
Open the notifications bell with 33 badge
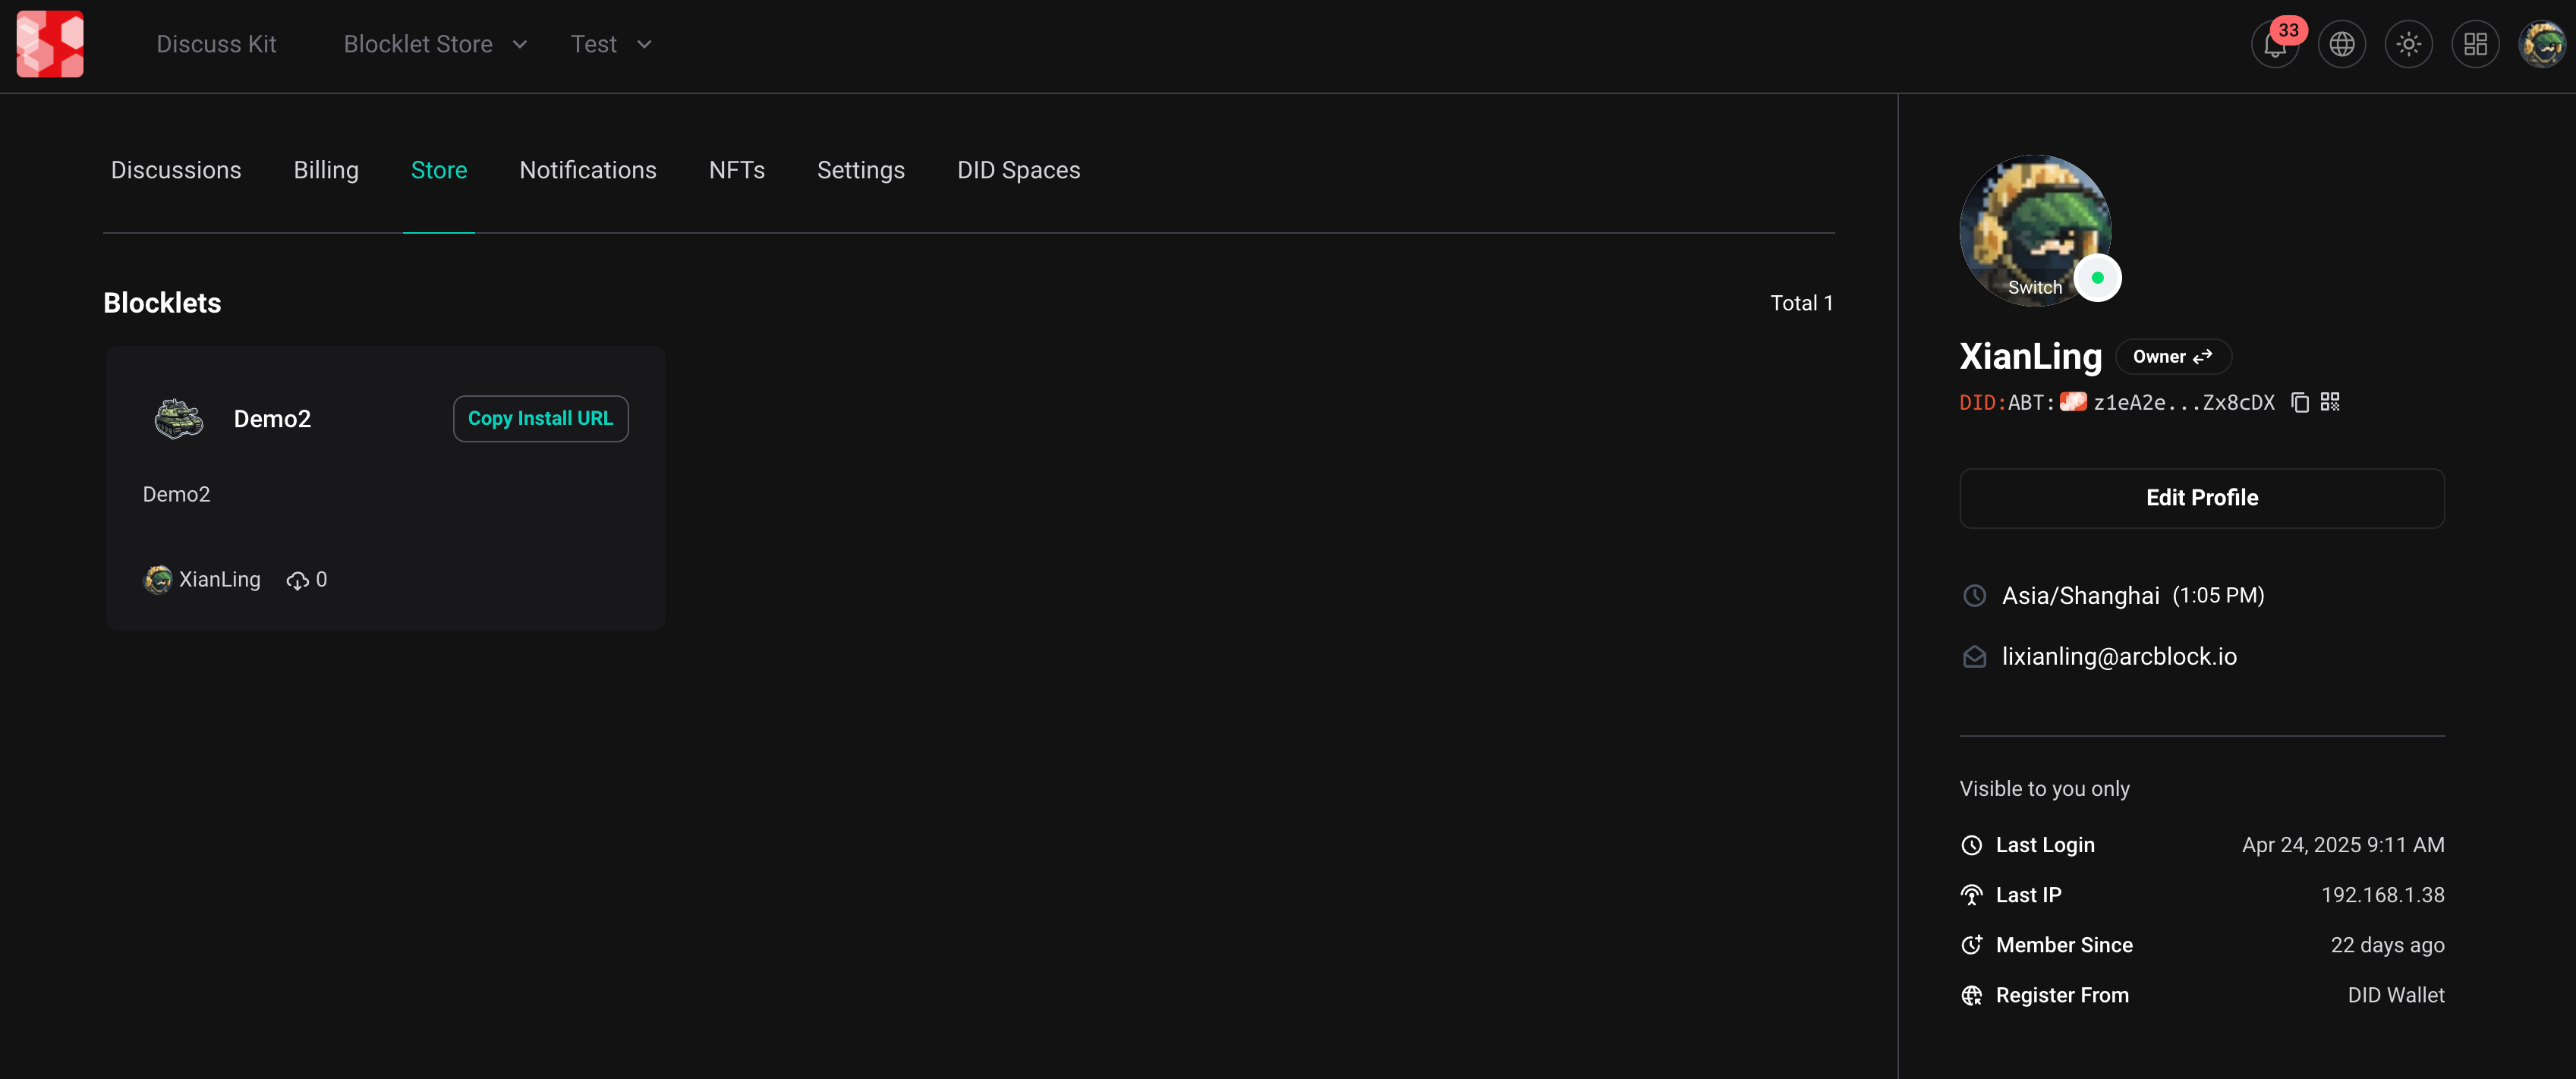click(x=2274, y=45)
